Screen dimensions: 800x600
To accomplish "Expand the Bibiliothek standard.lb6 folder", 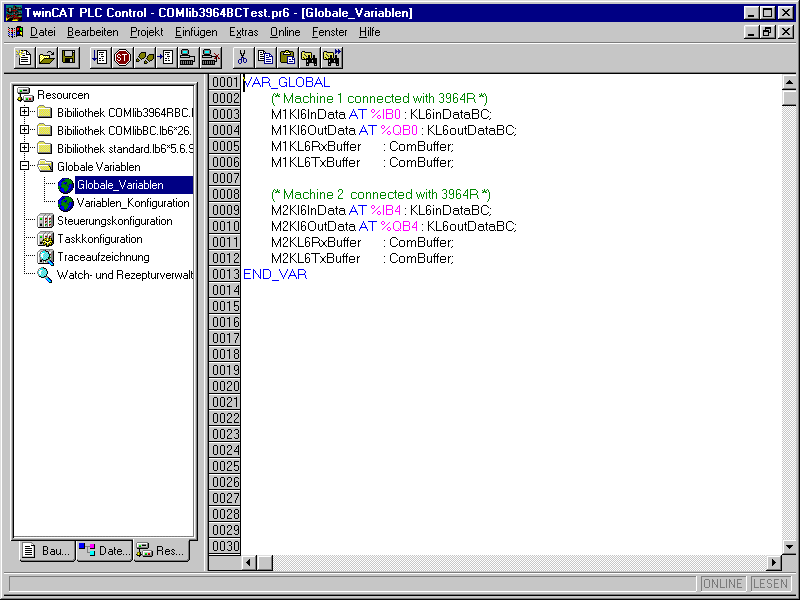I will point(24,147).
